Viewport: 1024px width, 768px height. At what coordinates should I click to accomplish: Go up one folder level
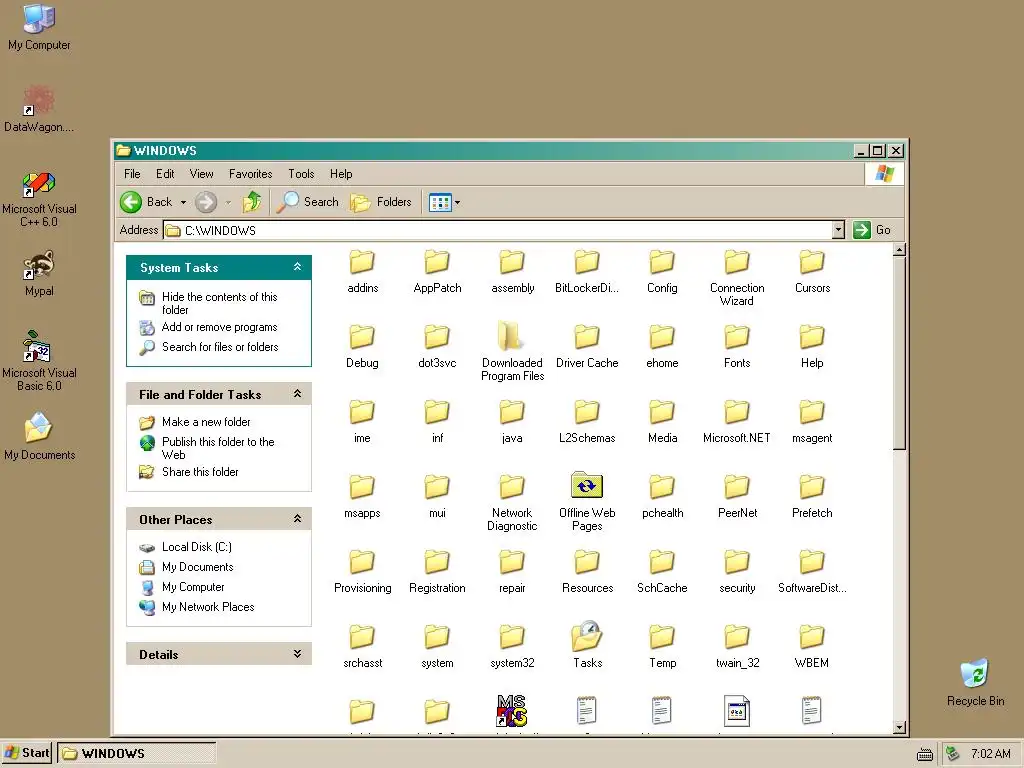click(x=251, y=202)
